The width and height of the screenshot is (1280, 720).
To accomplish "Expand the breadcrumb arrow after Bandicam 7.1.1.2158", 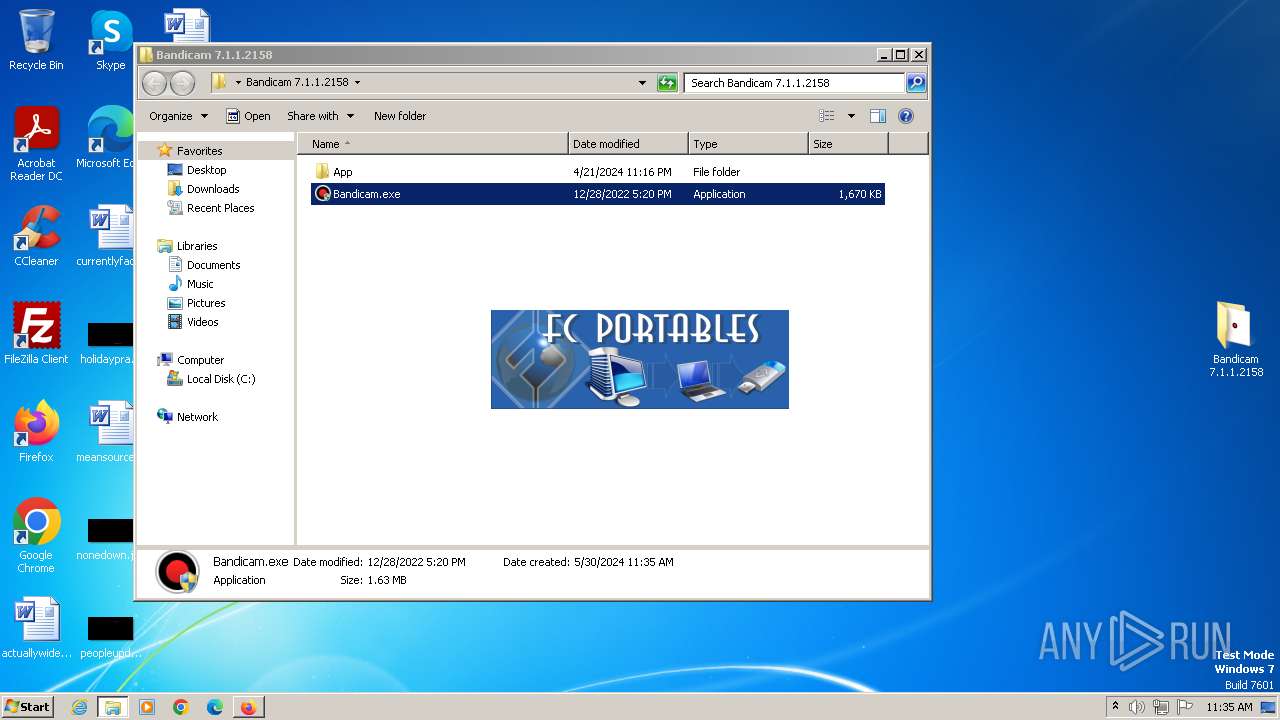I will point(357,83).
